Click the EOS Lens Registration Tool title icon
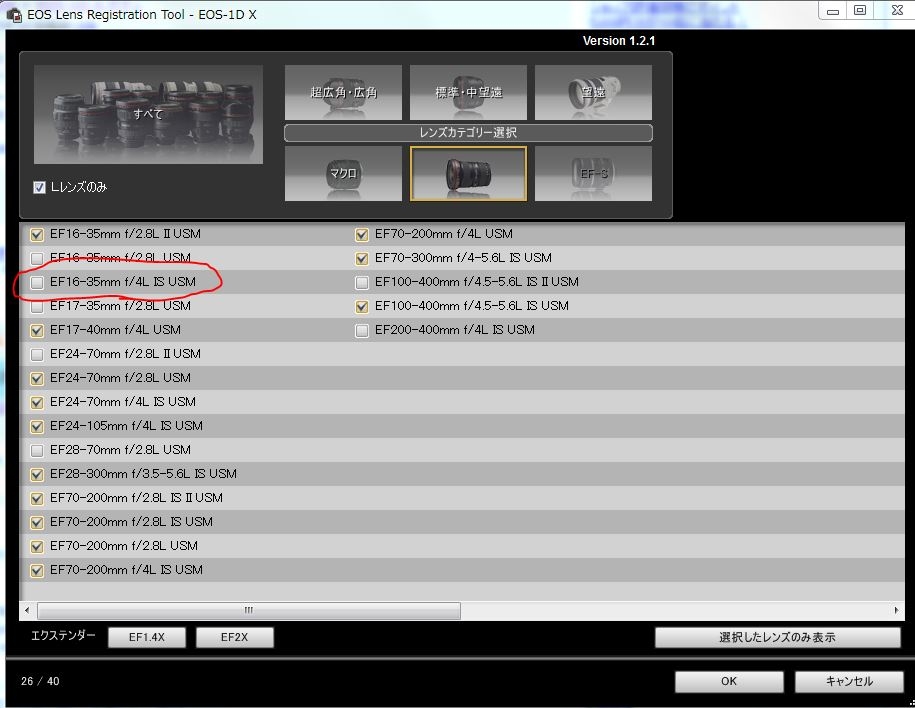The height and width of the screenshot is (708, 915). [x=15, y=15]
